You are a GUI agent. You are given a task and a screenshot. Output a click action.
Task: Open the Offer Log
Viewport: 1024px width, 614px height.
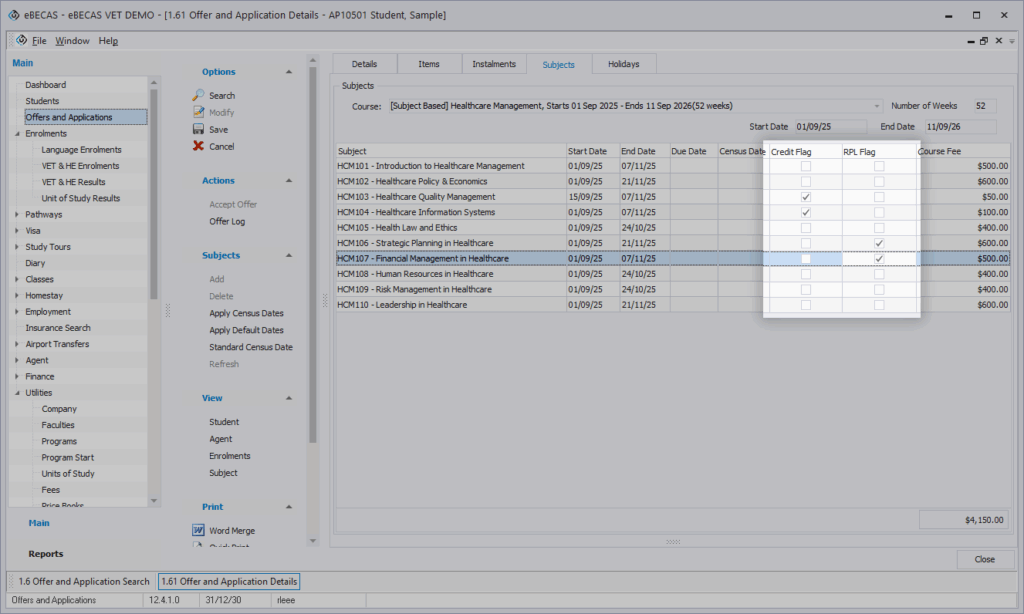point(227,221)
